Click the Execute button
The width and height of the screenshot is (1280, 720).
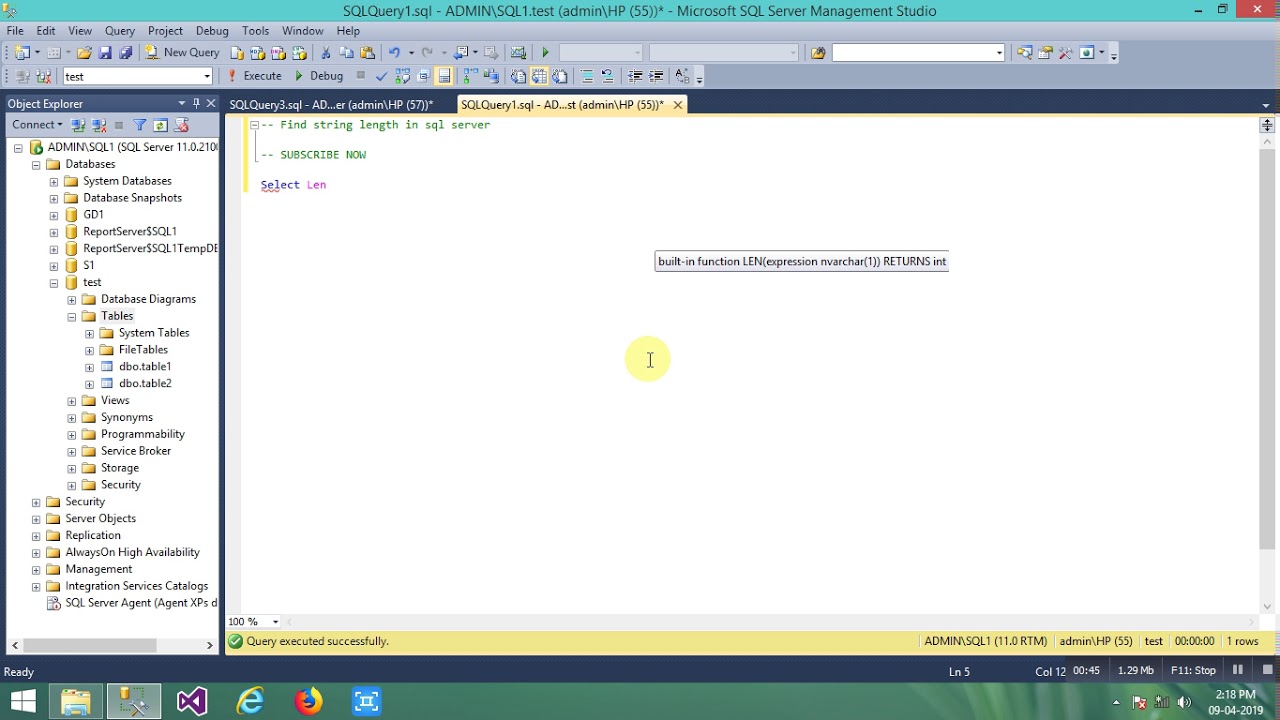point(254,76)
